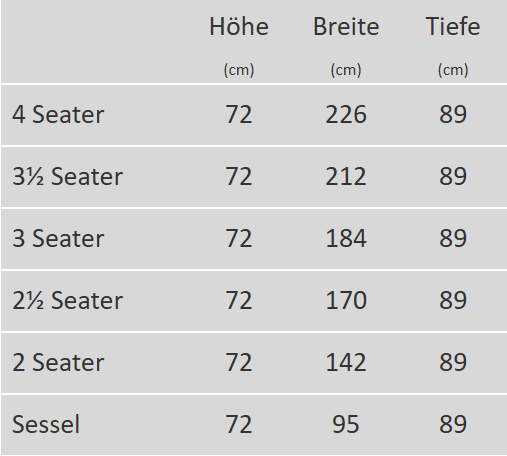Click the 226 width value
The height and width of the screenshot is (456, 507).
coord(346,114)
